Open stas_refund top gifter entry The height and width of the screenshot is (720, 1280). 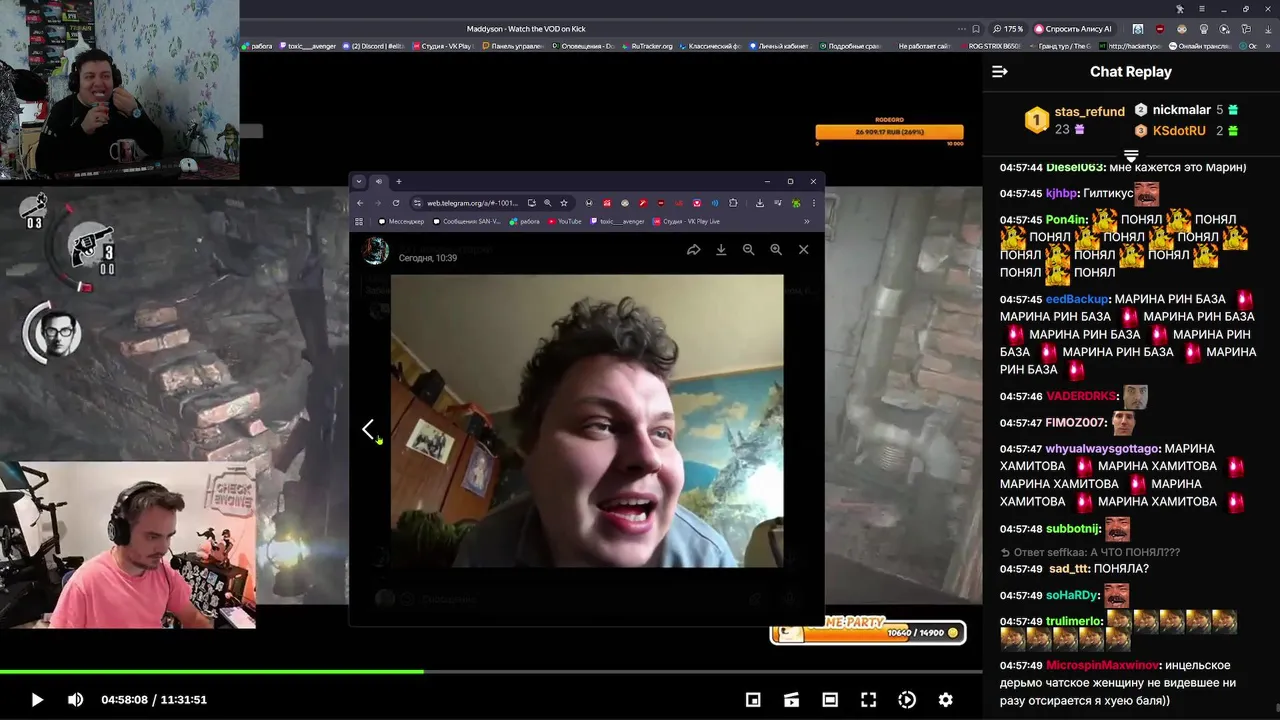coord(1075,120)
